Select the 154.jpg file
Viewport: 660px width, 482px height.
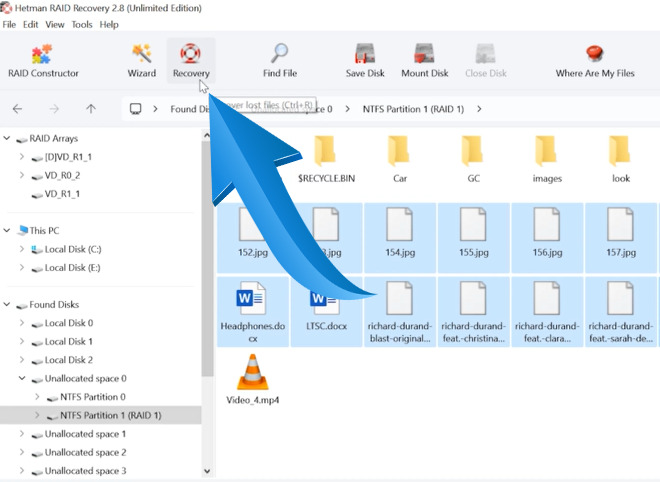click(400, 238)
